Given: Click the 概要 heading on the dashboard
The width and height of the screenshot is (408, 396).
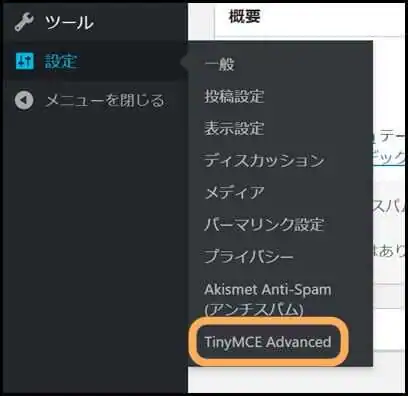Looking at the screenshot, I should pyautogui.click(x=245, y=16).
